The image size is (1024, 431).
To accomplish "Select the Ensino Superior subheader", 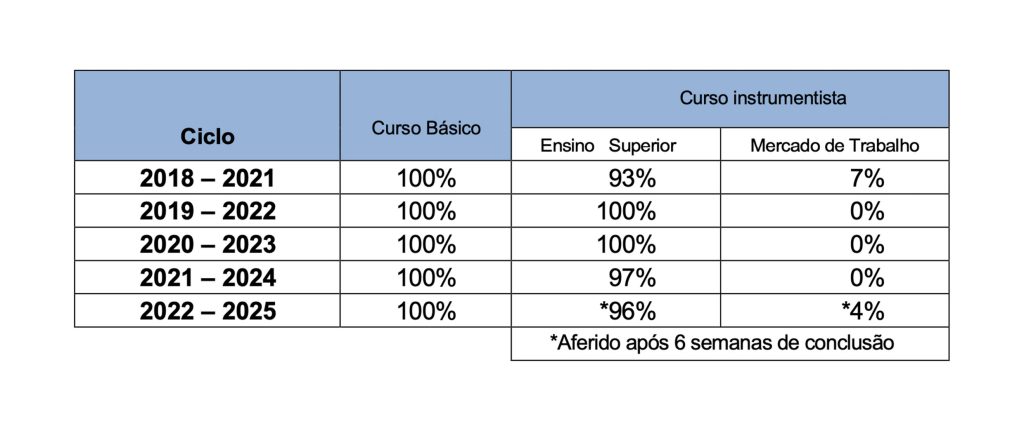I will [608, 146].
